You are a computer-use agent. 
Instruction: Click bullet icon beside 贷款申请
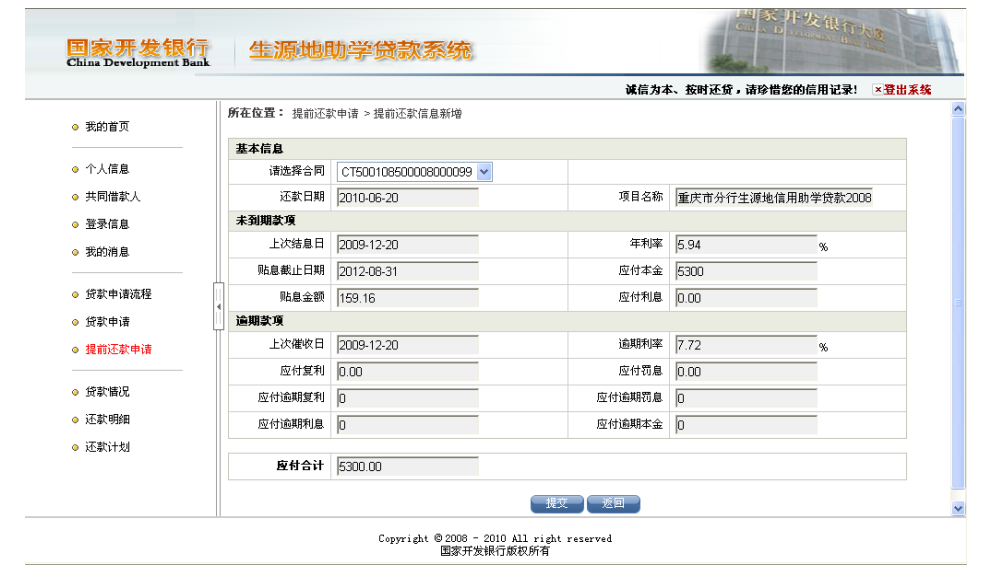tap(75, 323)
